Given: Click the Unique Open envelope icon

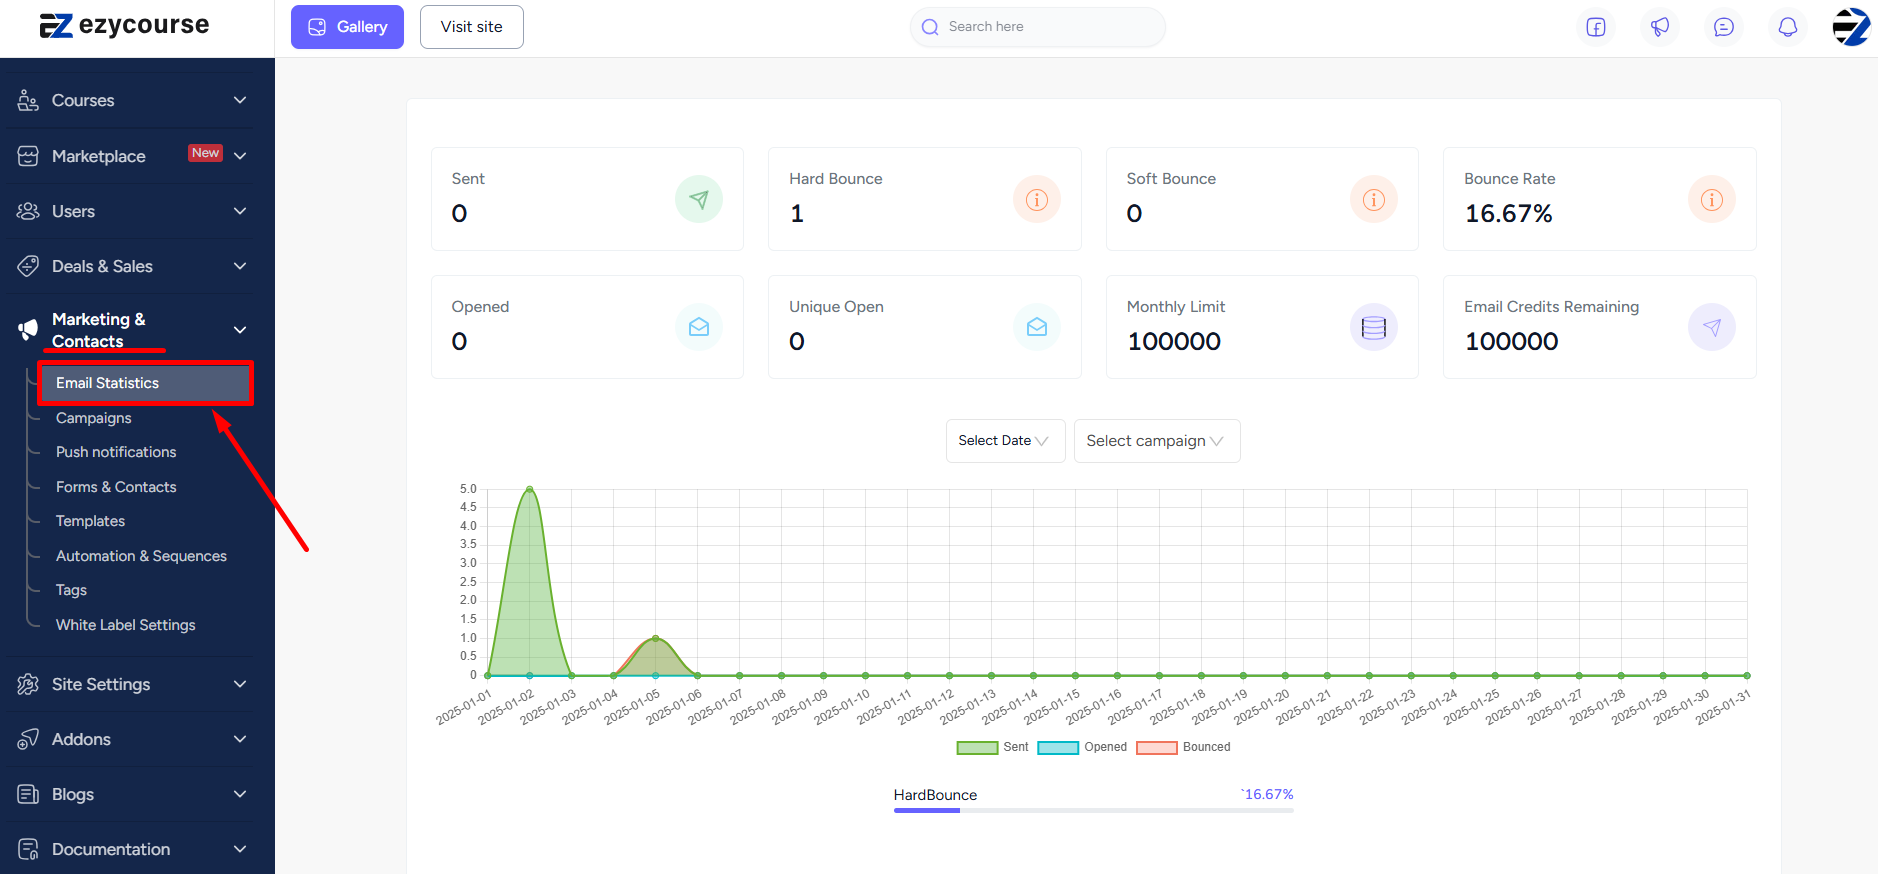Looking at the screenshot, I should 1037,327.
